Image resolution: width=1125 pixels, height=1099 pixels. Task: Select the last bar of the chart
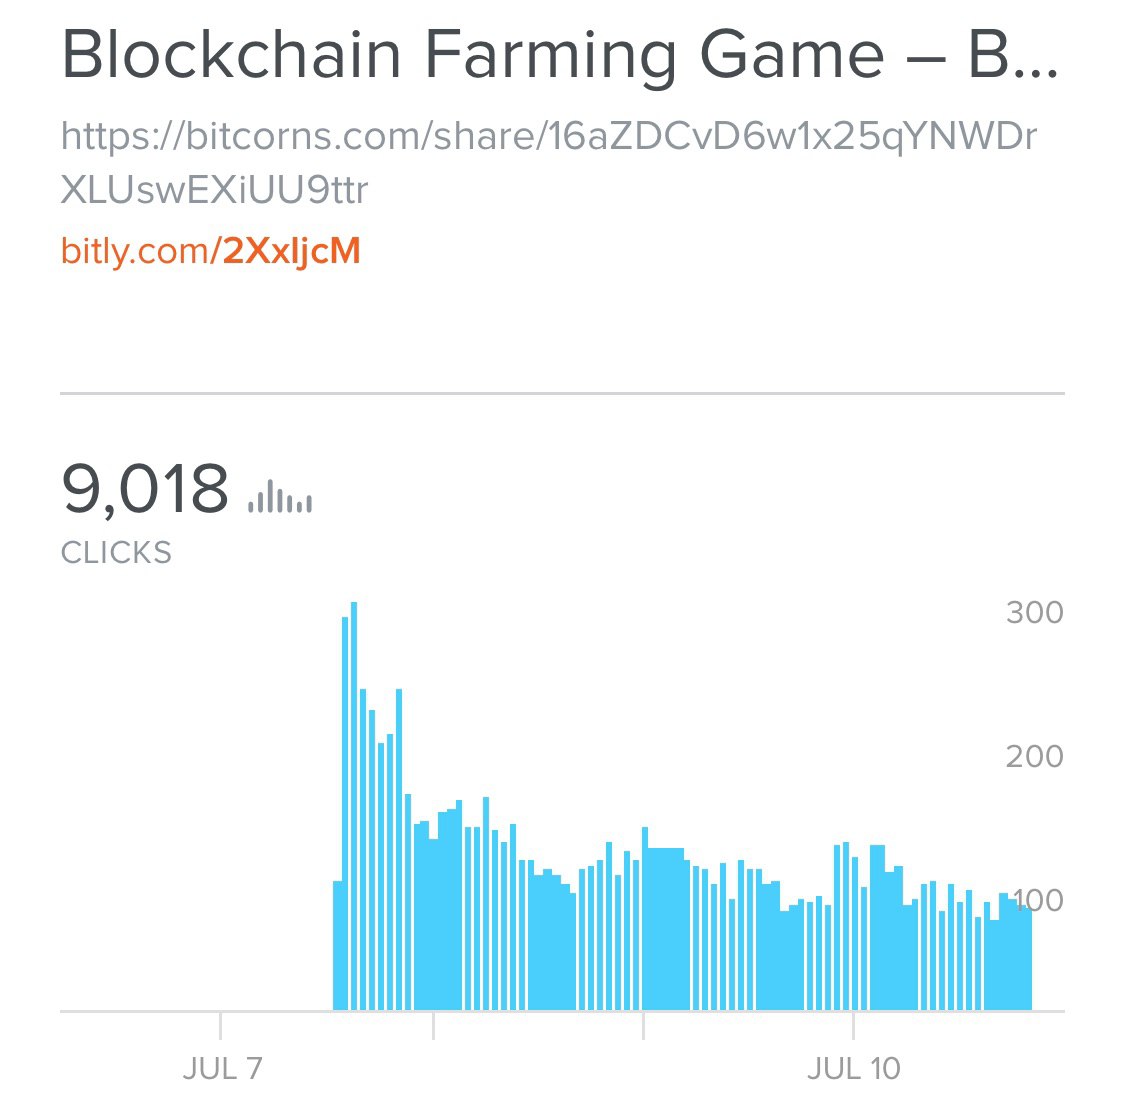point(1028,958)
